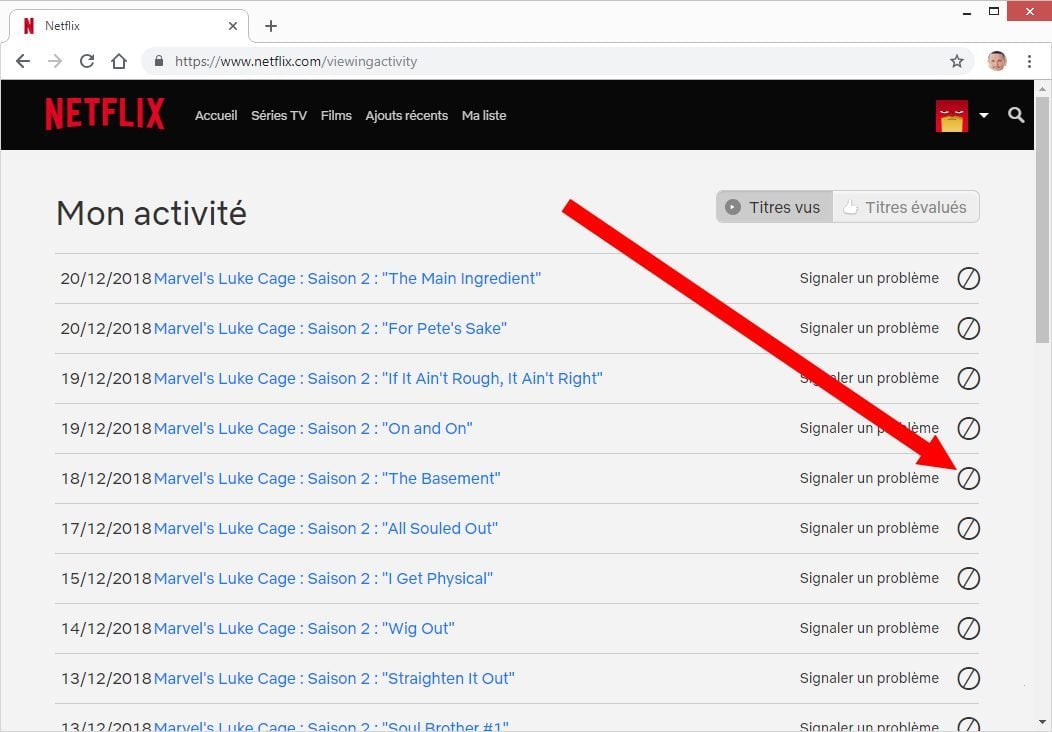Open "I Get Physical" episode link
The height and width of the screenshot is (732, 1052).
click(x=323, y=578)
